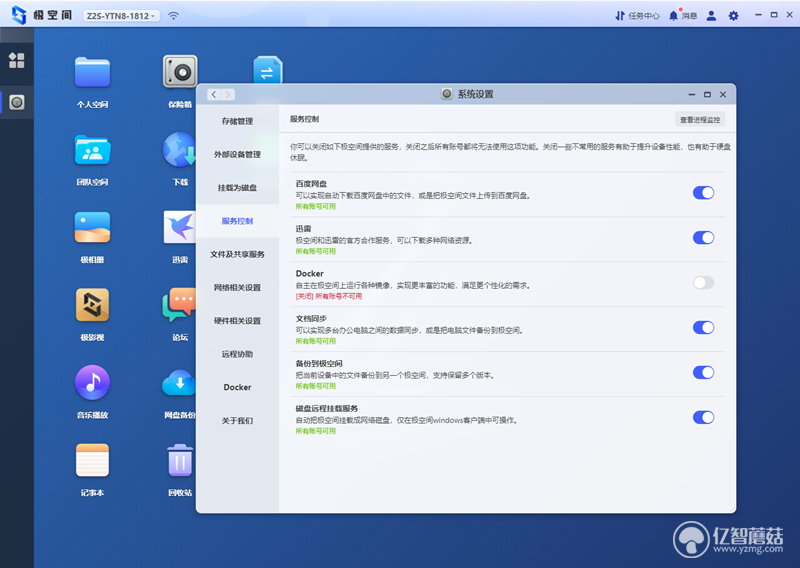800x568 pixels.
Task: Open the 记事本 notepad app
Action: 92,460
